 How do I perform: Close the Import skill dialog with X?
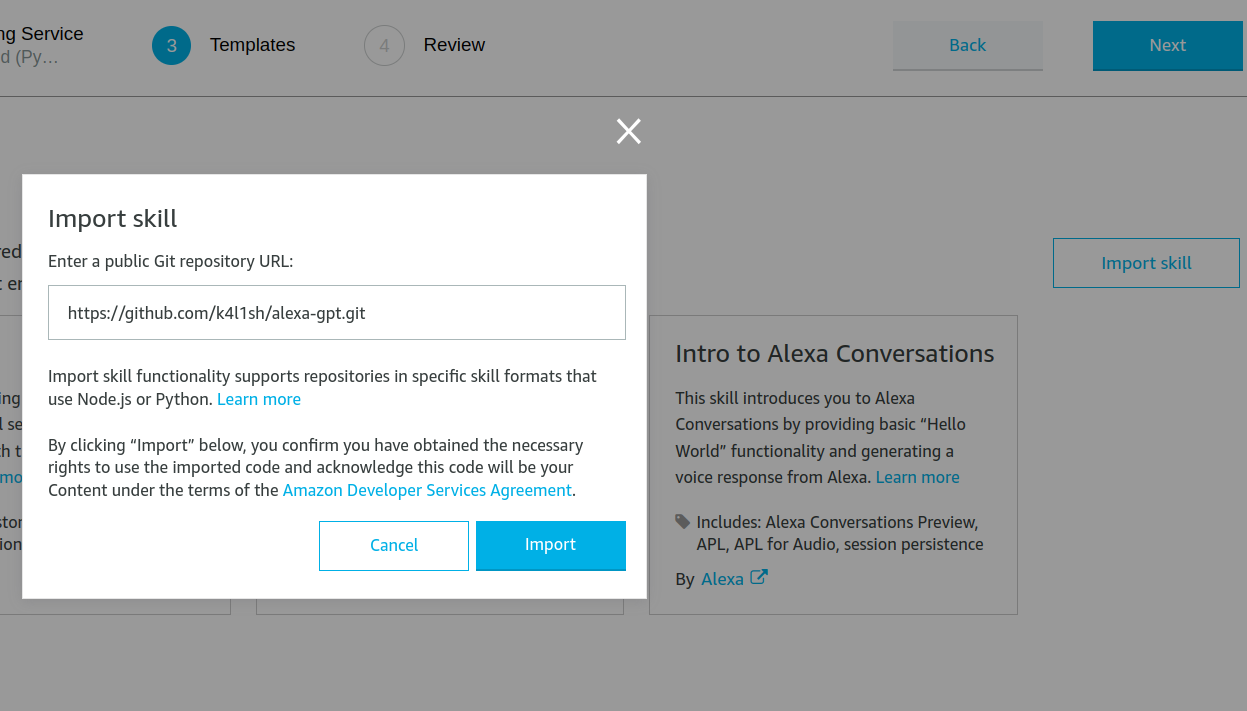pyautogui.click(x=629, y=131)
